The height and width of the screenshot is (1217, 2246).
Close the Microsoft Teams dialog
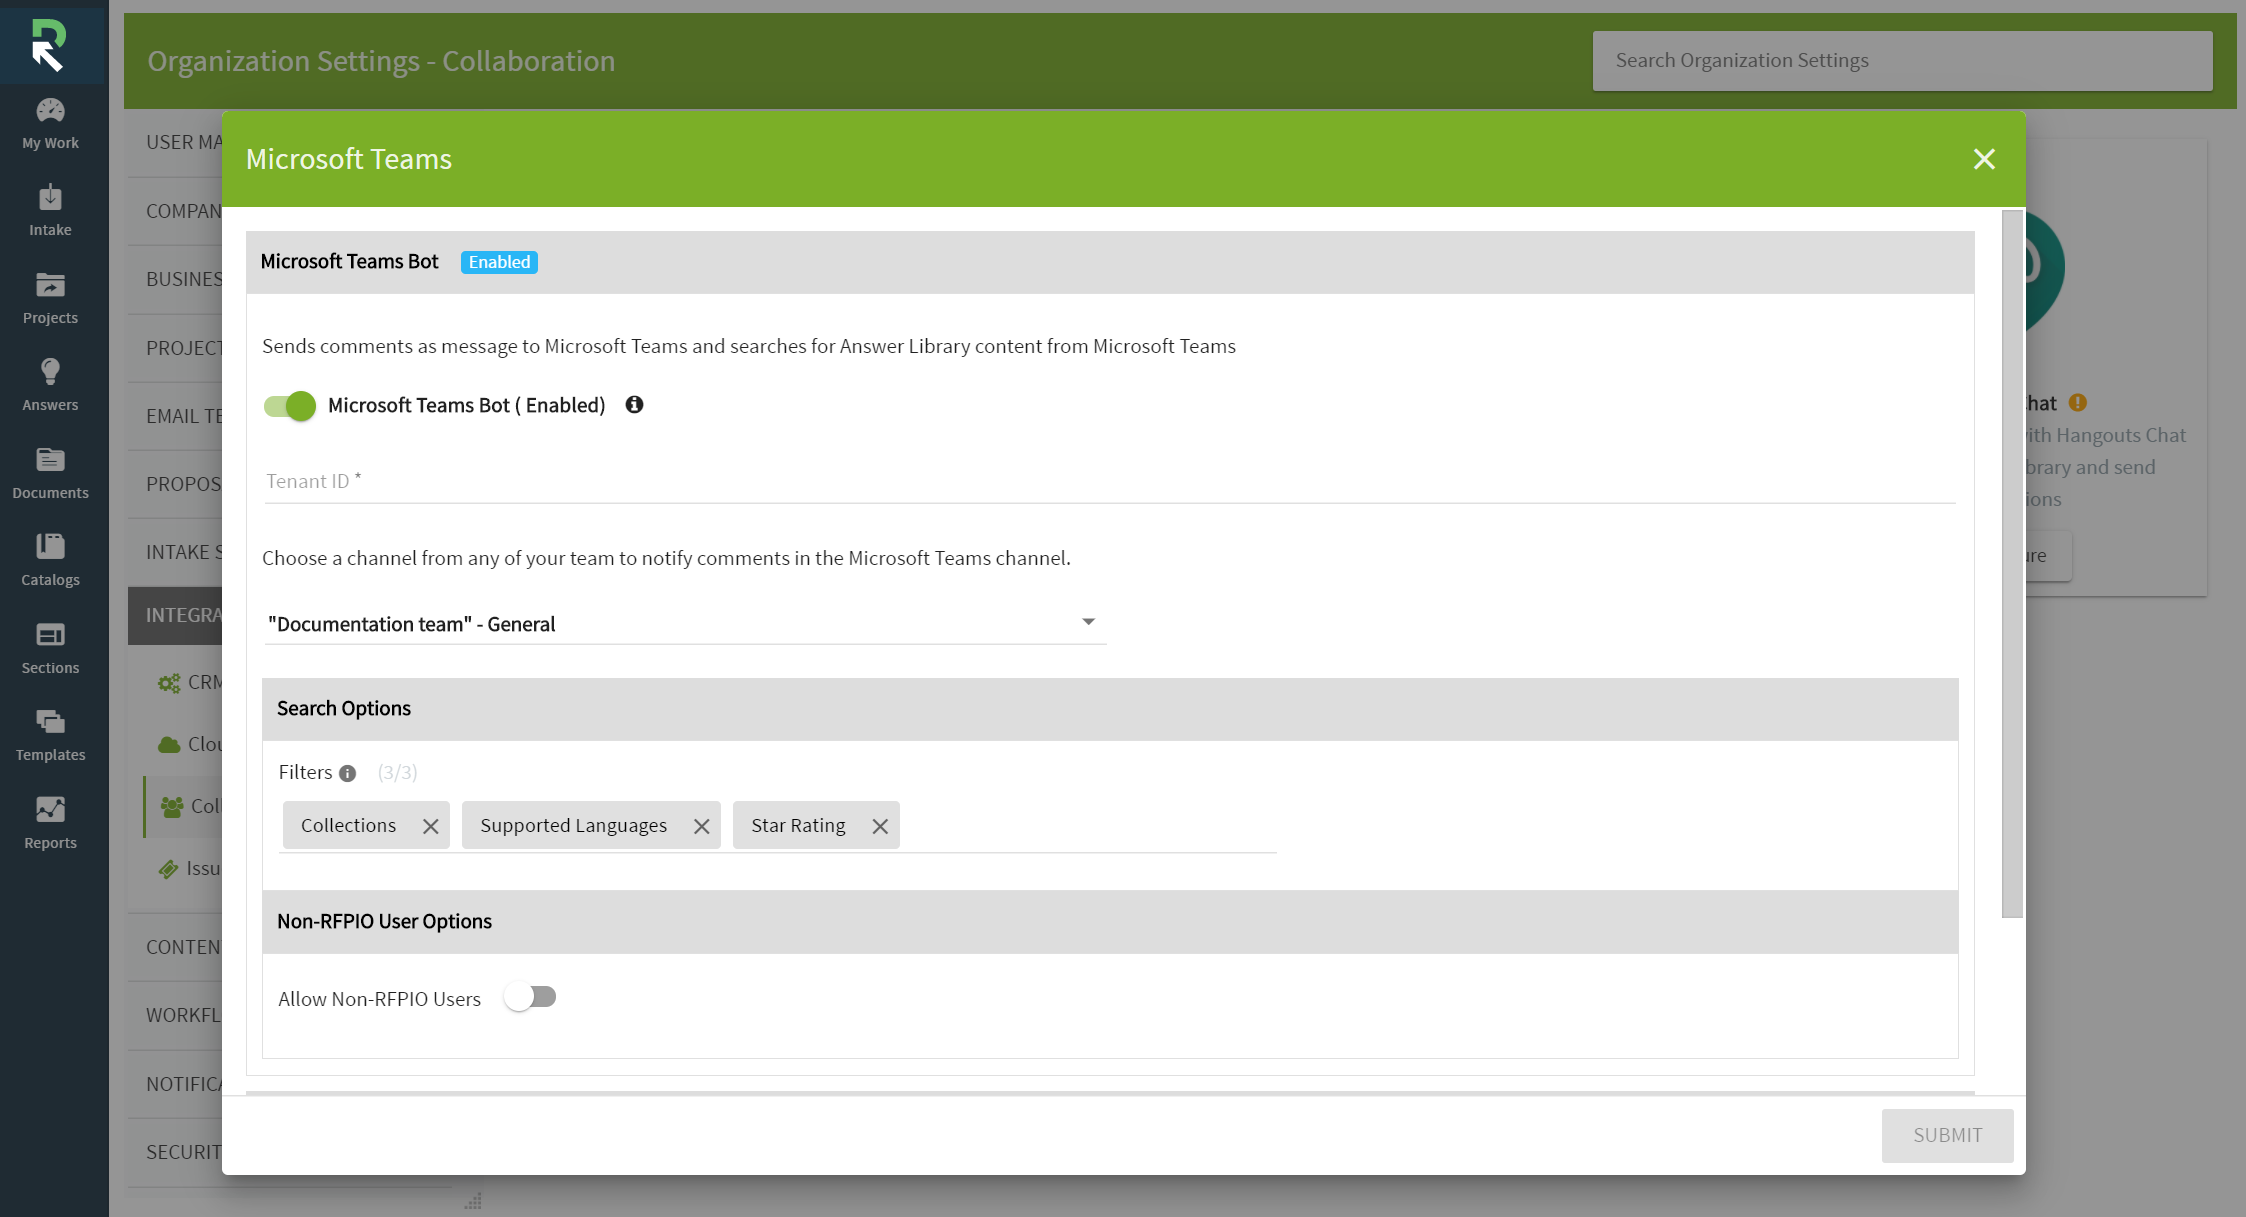pyautogui.click(x=1984, y=159)
